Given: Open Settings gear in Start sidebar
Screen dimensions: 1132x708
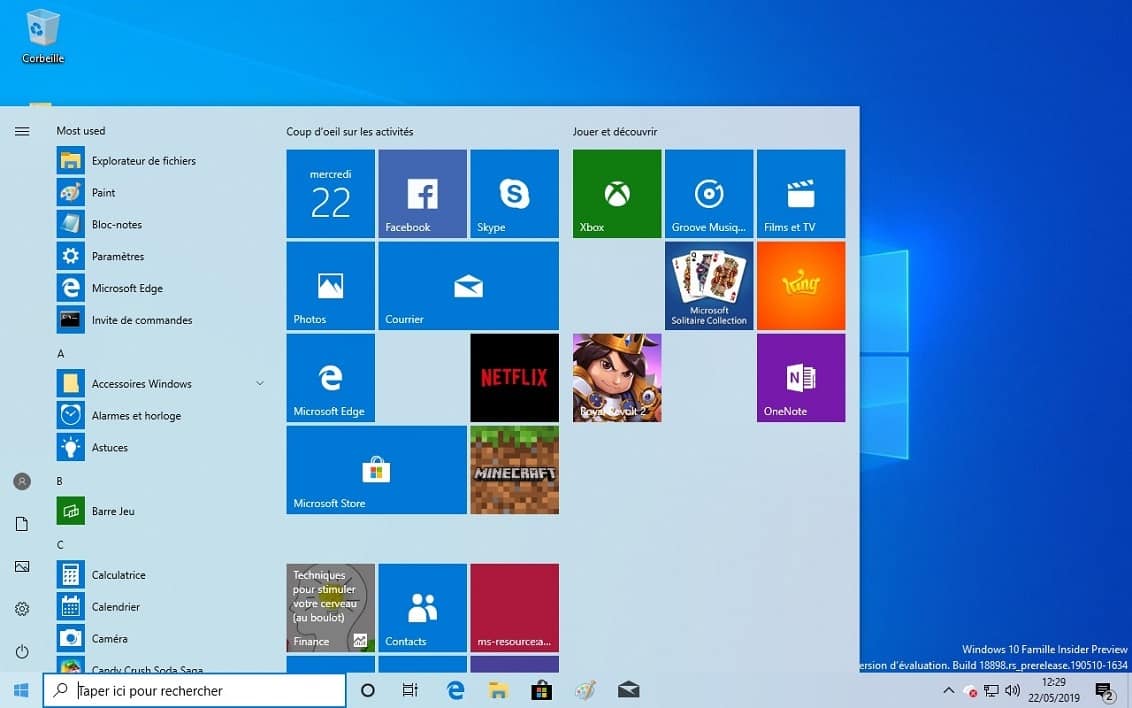Looking at the screenshot, I should (22, 609).
